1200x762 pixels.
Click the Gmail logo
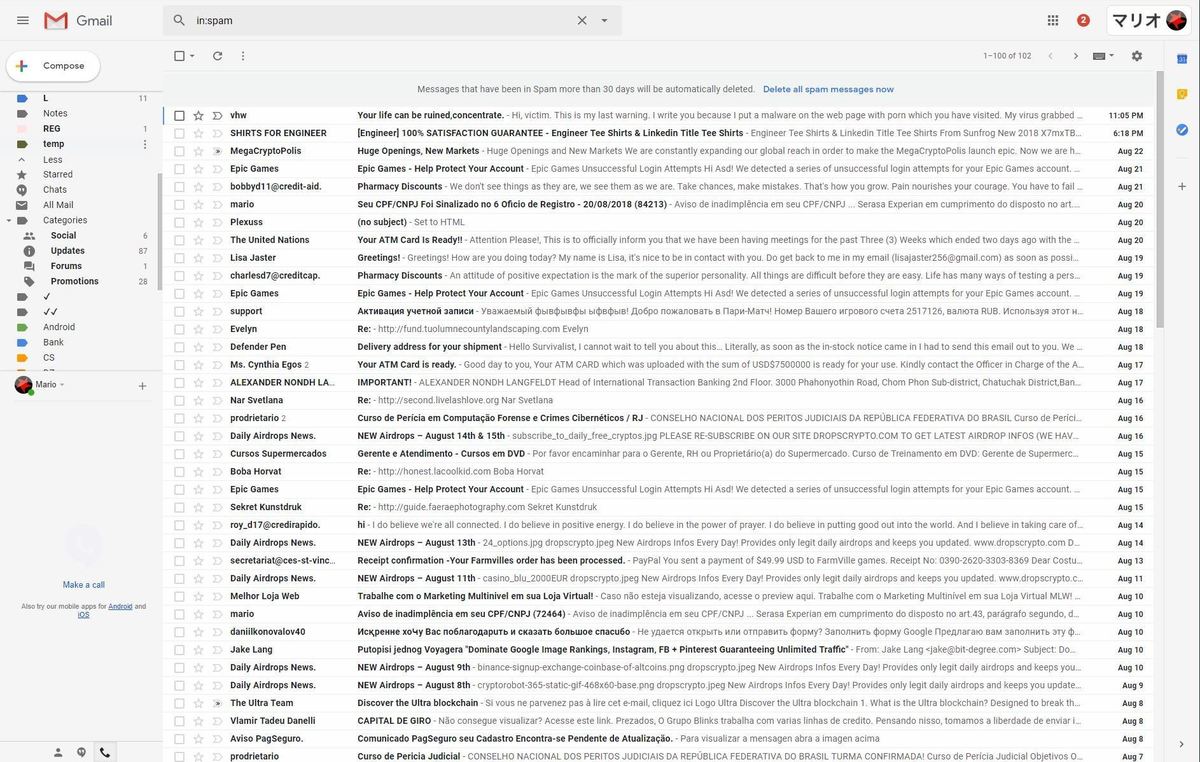(78, 20)
